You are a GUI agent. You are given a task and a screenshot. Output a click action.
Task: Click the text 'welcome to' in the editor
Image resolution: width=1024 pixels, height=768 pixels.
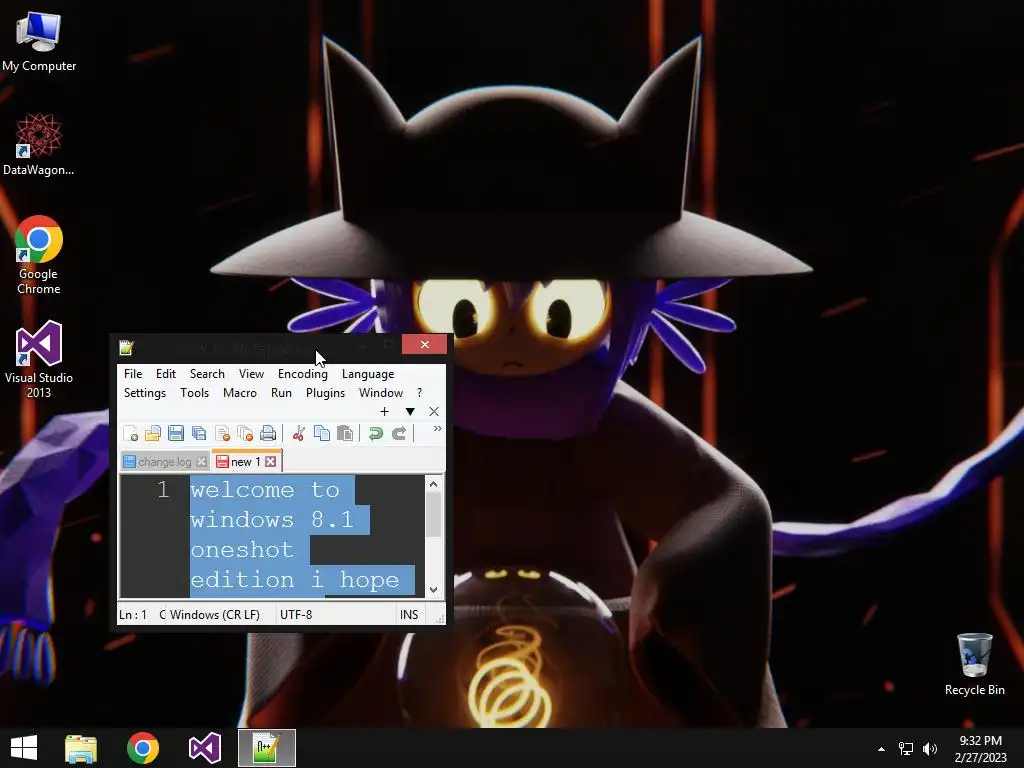pyautogui.click(x=265, y=490)
